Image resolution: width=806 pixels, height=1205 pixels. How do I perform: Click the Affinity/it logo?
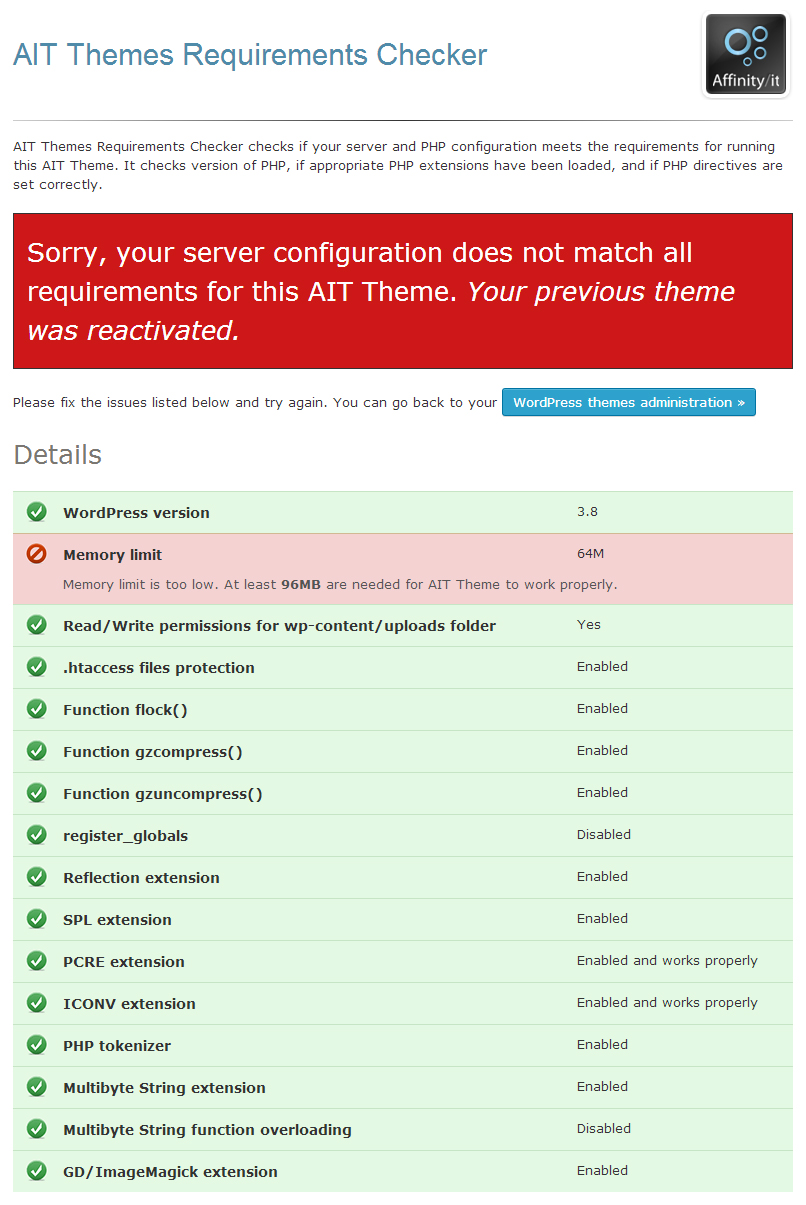tap(746, 55)
